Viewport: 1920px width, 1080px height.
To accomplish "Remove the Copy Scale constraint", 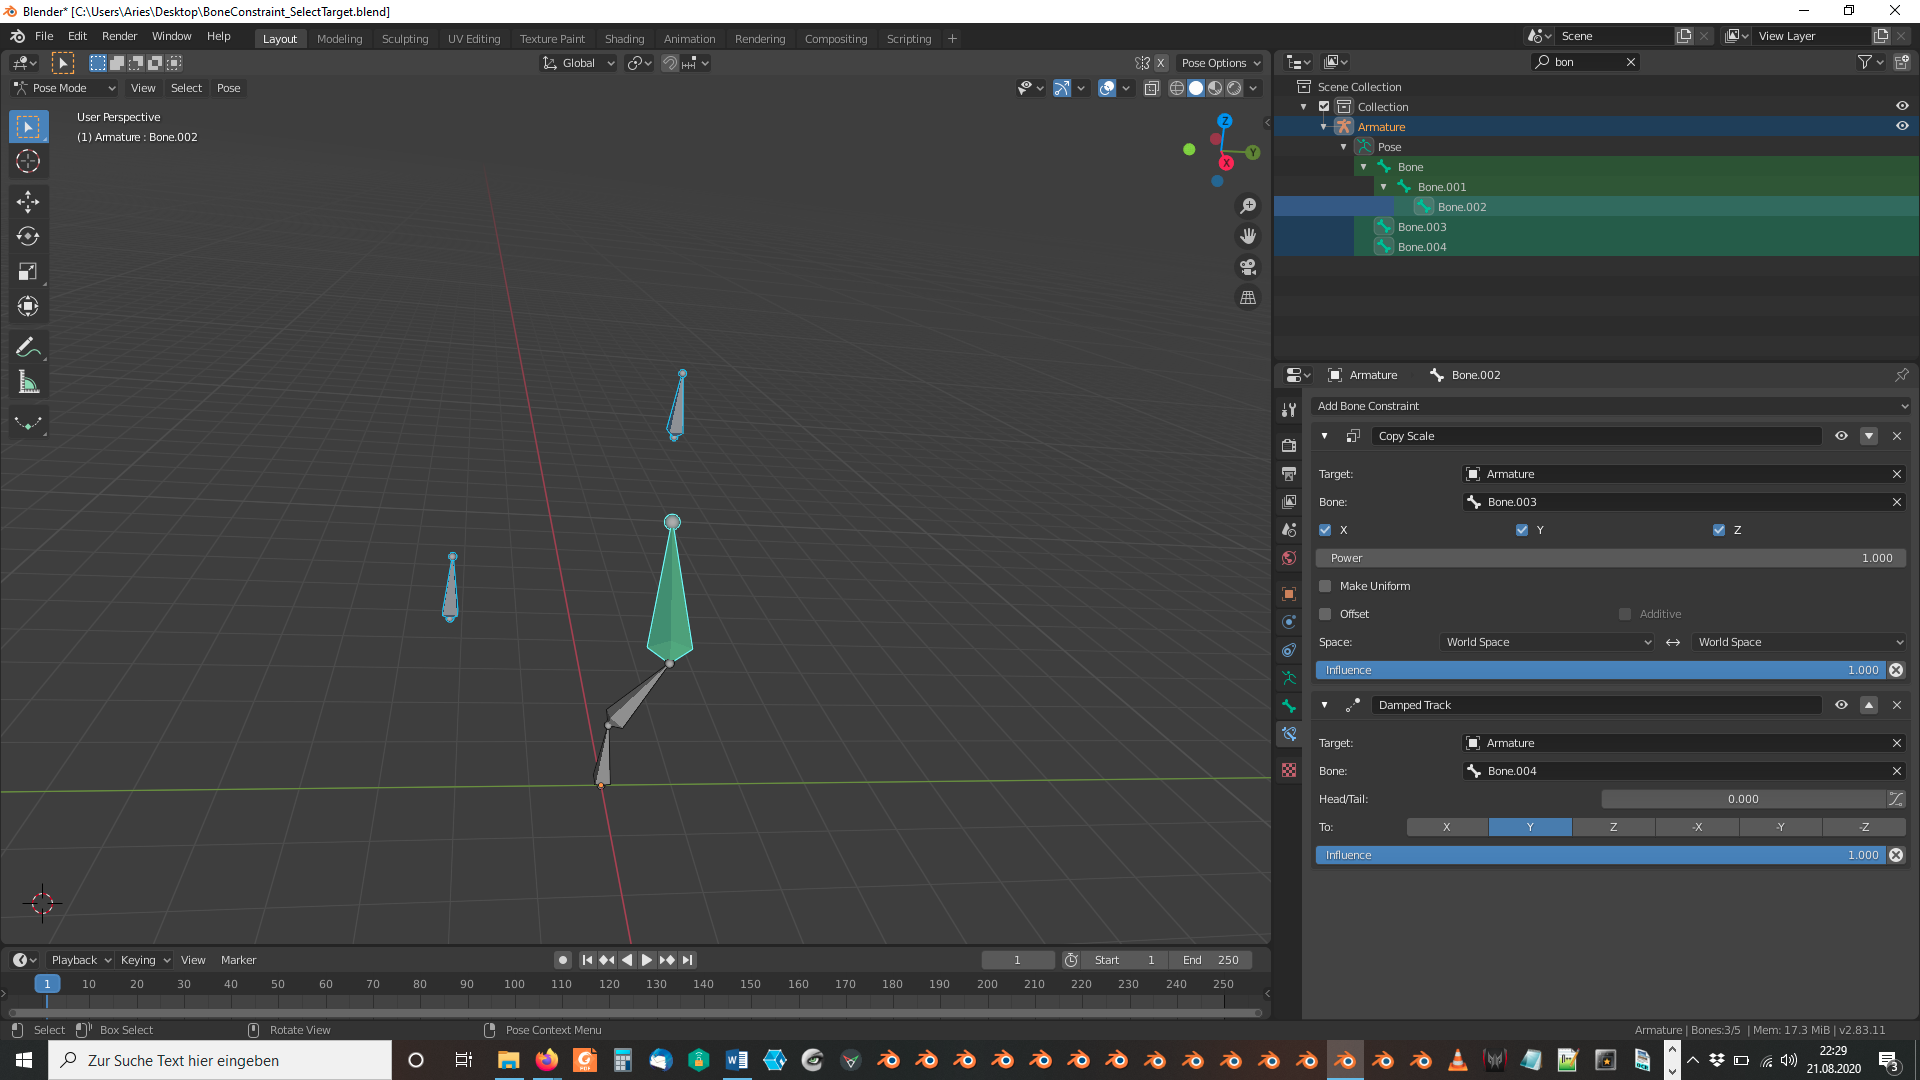I will point(1897,436).
